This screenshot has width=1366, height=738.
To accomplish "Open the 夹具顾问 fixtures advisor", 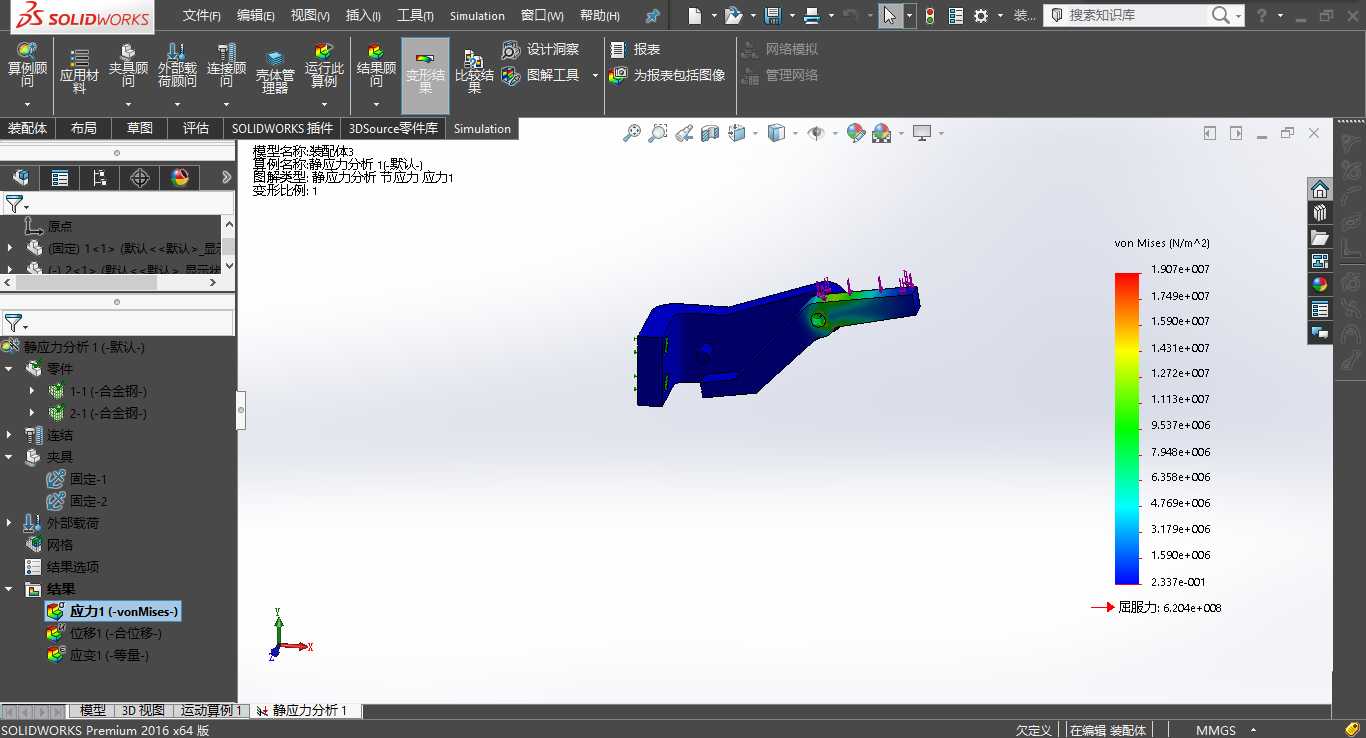I will click(x=128, y=66).
